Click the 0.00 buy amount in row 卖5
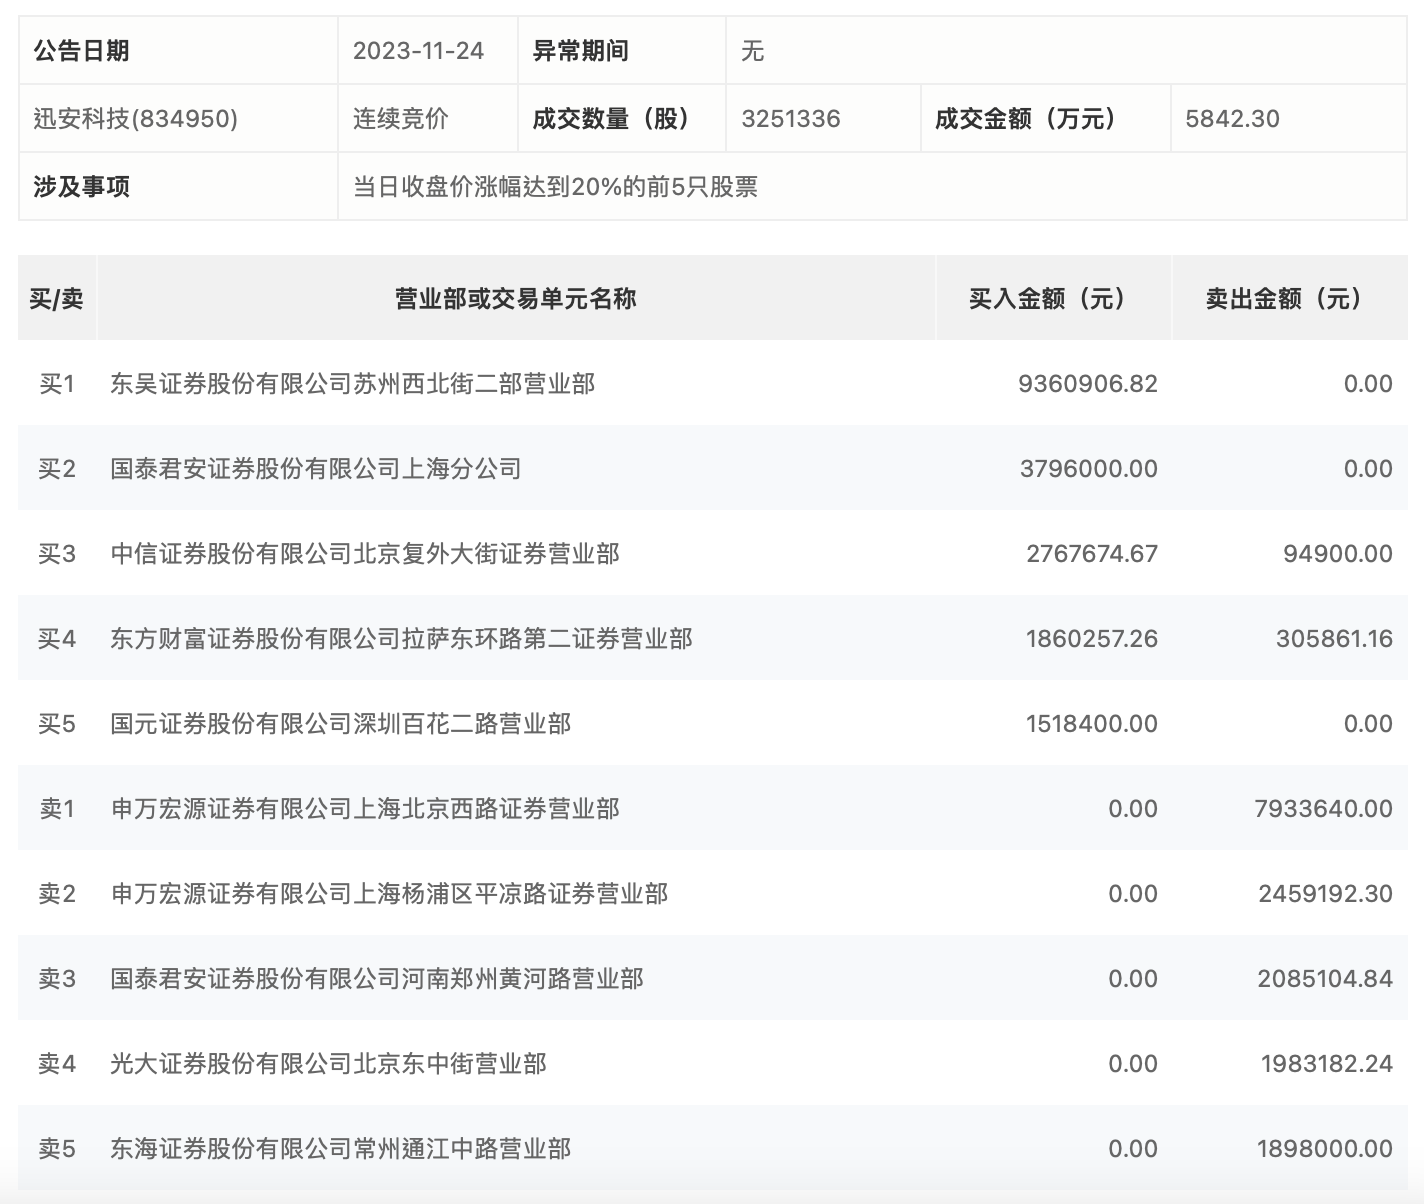The height and width of the screenshot is (1204, 1424). [1133, 1148]
